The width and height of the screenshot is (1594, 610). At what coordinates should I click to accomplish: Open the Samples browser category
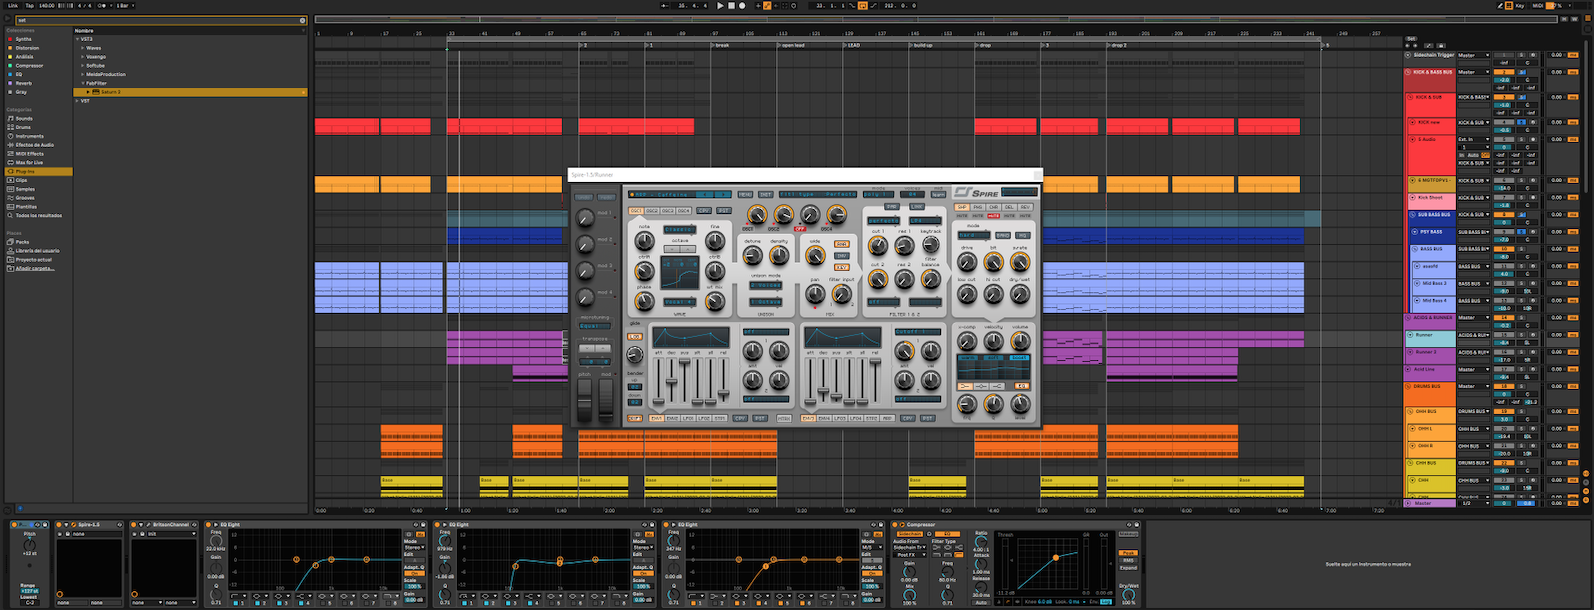[x=25, y=189]
